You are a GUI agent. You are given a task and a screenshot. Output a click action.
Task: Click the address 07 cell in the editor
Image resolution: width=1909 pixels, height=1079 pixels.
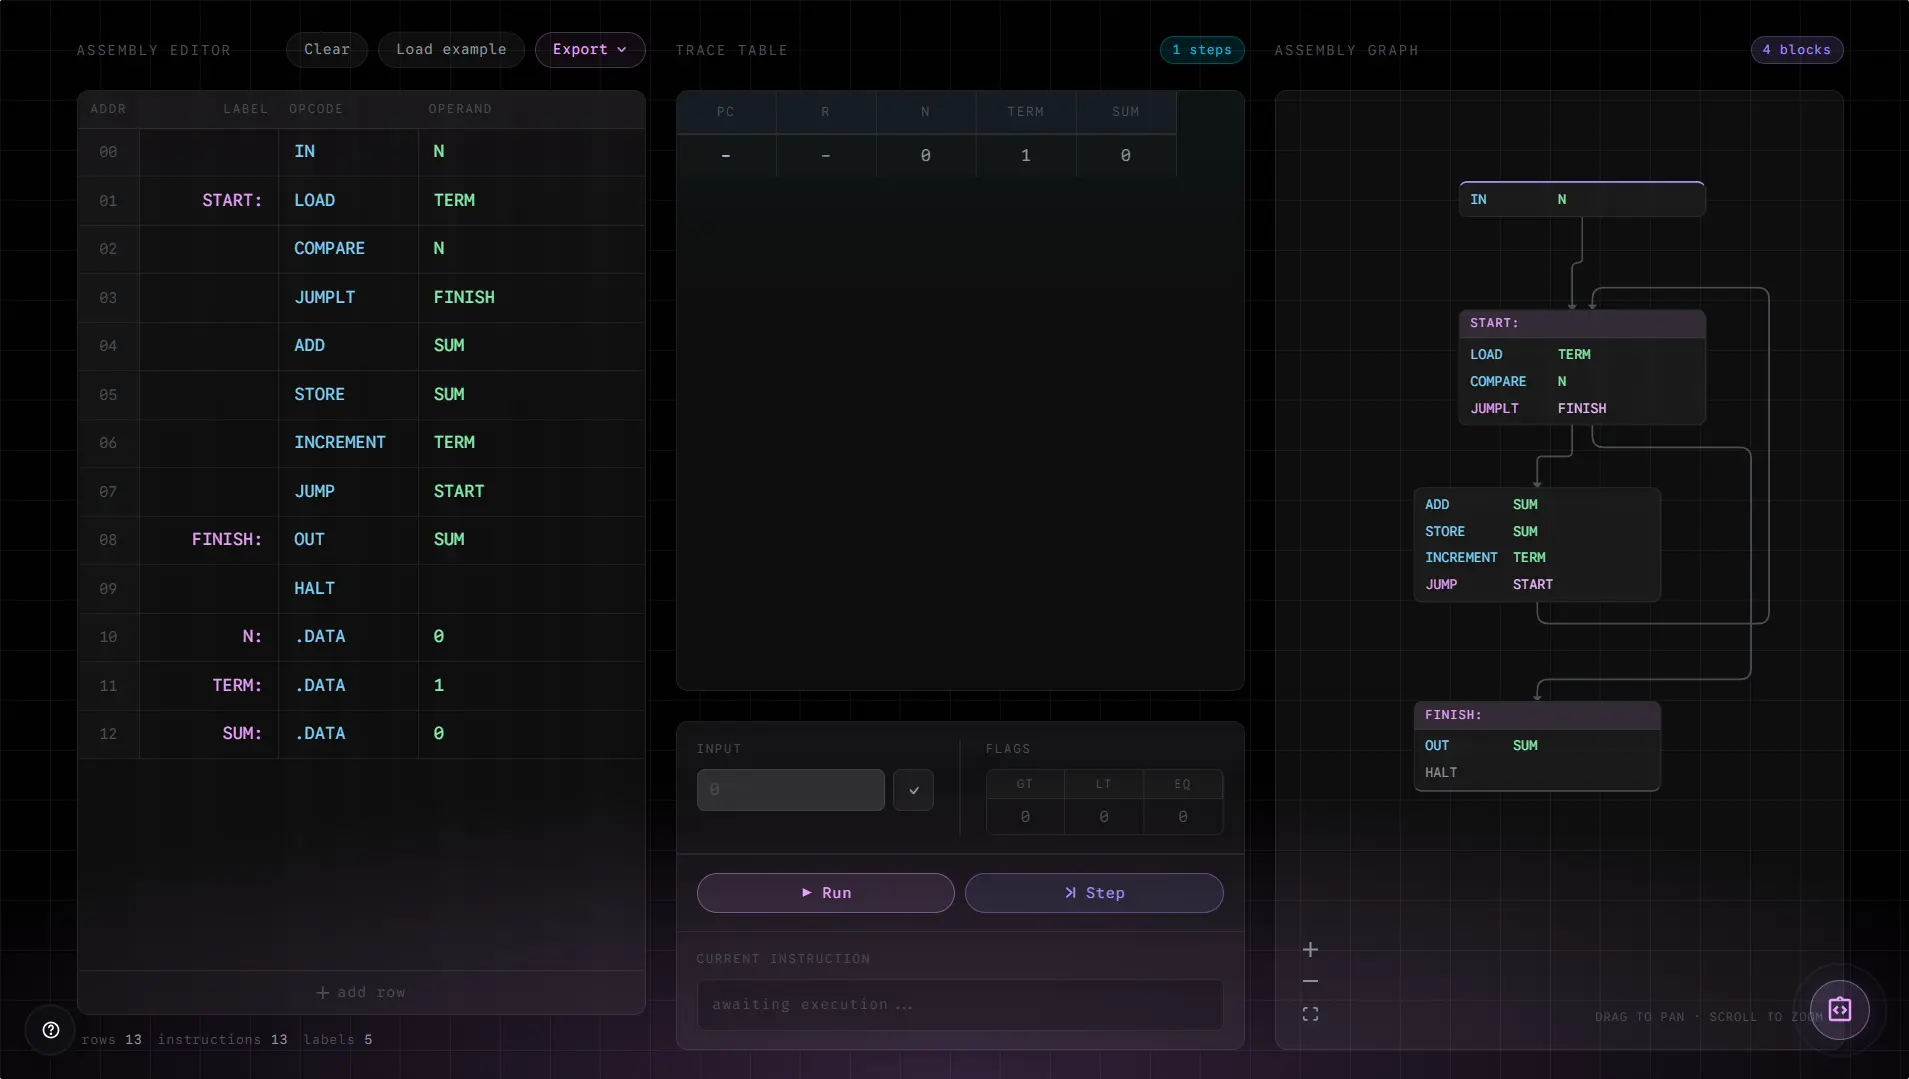click(x=108, y=492)
